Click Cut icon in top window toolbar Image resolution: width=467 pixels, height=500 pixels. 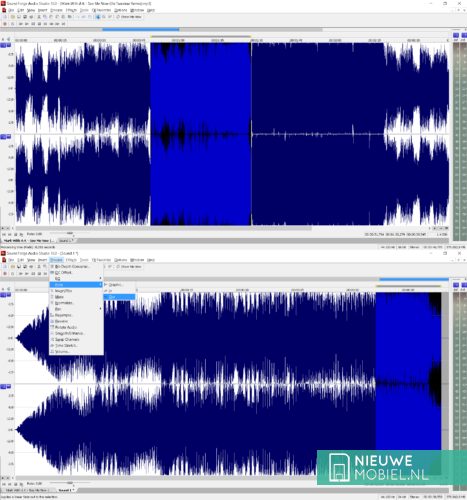click(39, 17)
